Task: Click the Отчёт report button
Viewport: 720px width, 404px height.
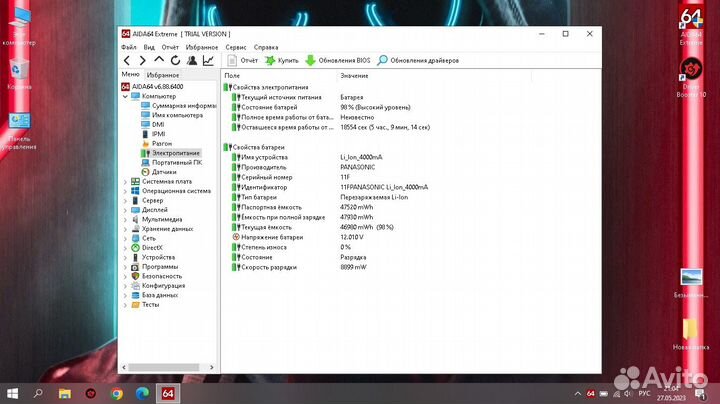Action: [x=242, y=61]
